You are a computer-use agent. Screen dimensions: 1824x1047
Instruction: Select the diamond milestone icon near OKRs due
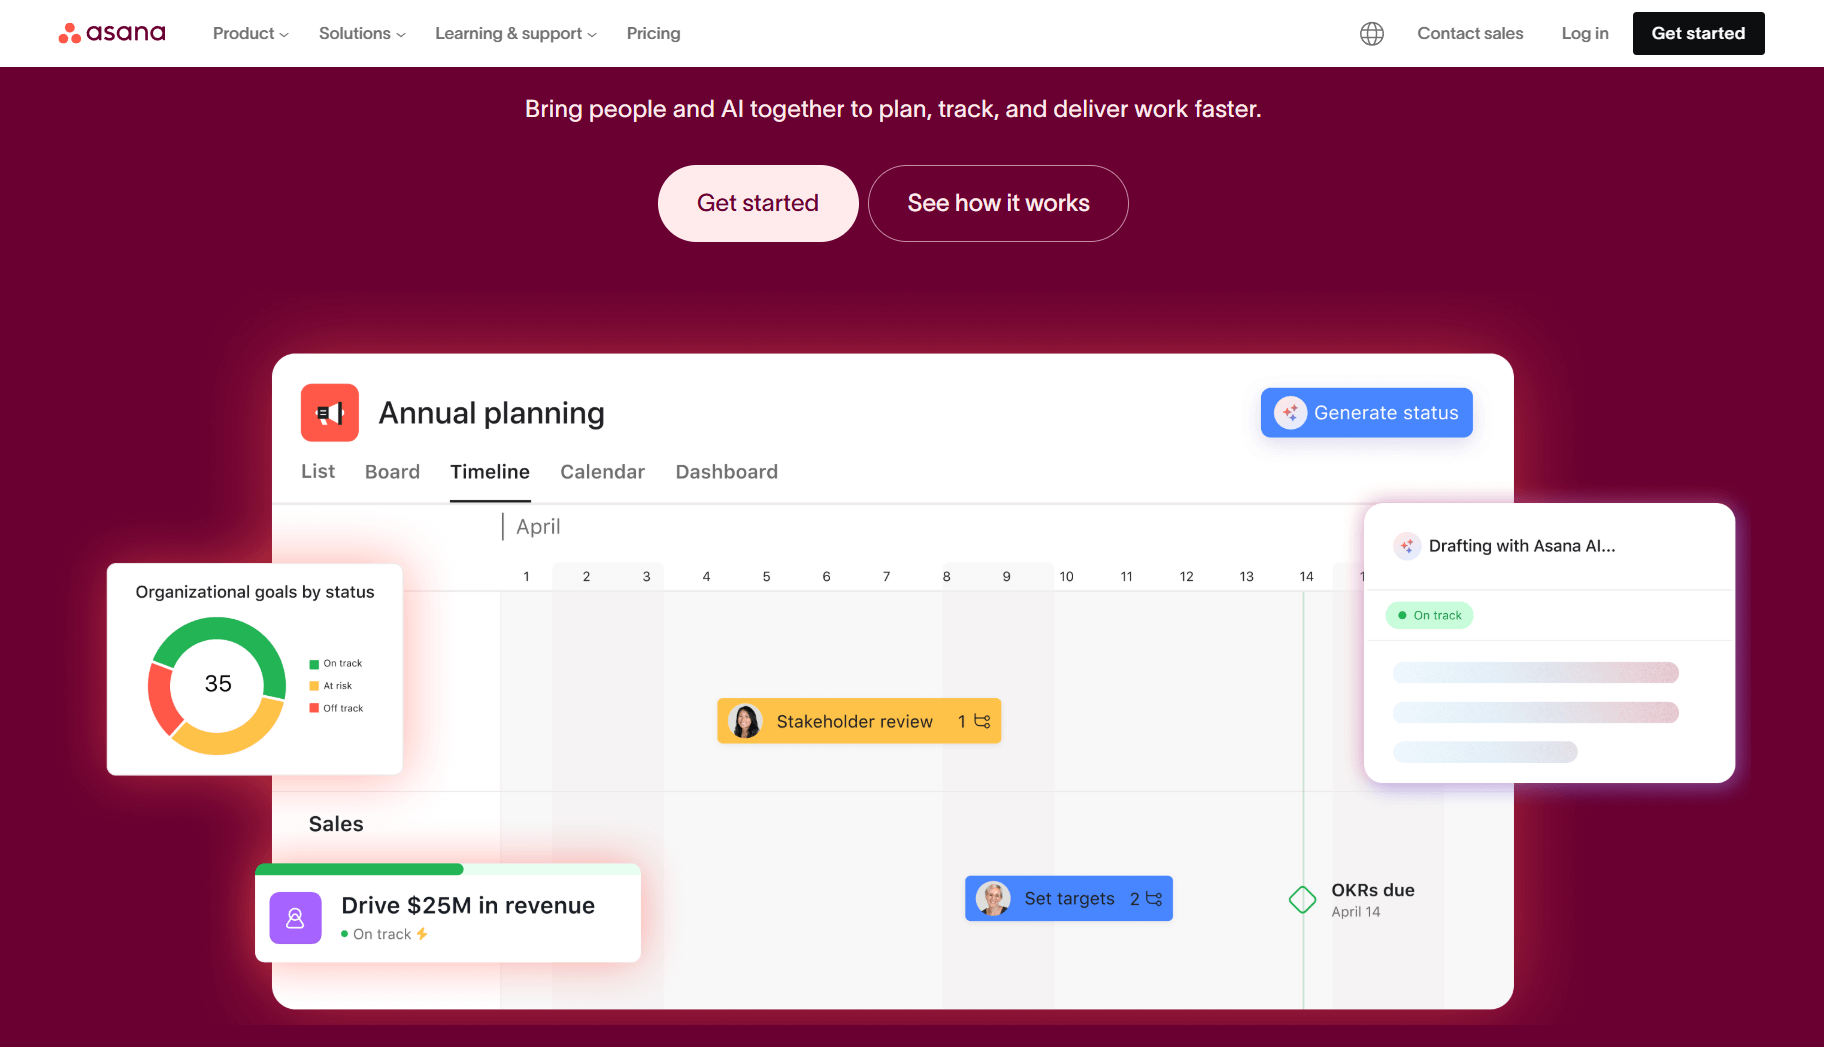(x=1302, y=899)
